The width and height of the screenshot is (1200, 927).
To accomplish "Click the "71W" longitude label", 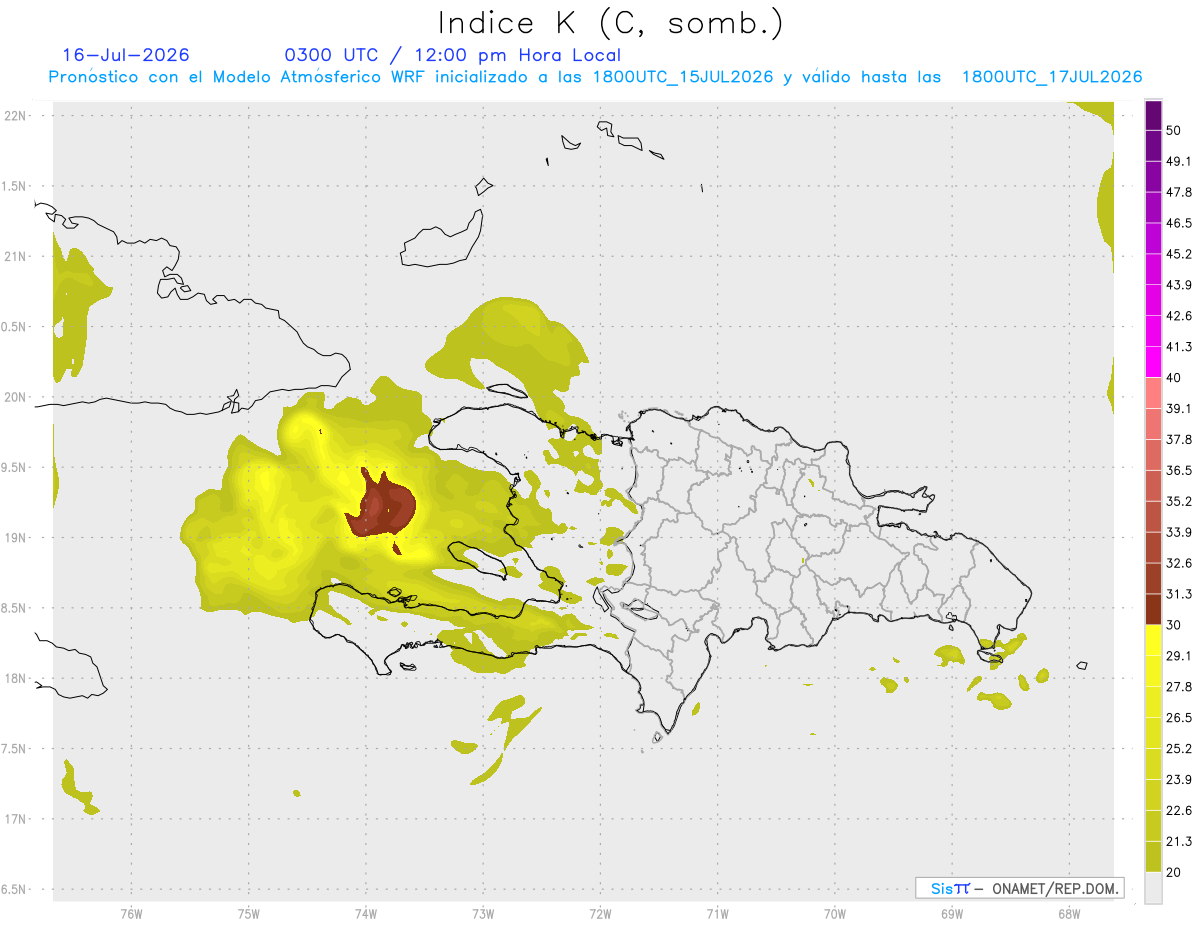I will 717,913.
